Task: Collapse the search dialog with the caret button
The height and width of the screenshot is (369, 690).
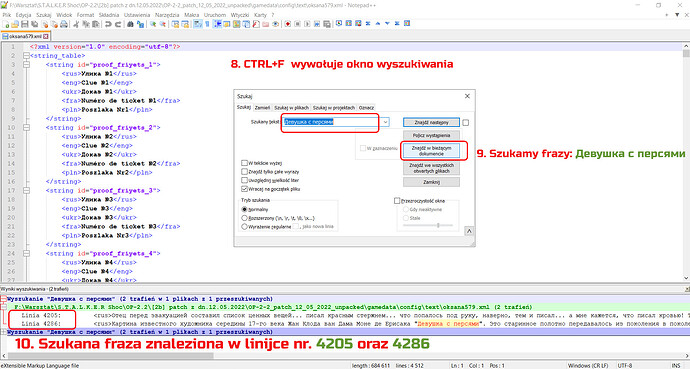Action: point(469,231)
